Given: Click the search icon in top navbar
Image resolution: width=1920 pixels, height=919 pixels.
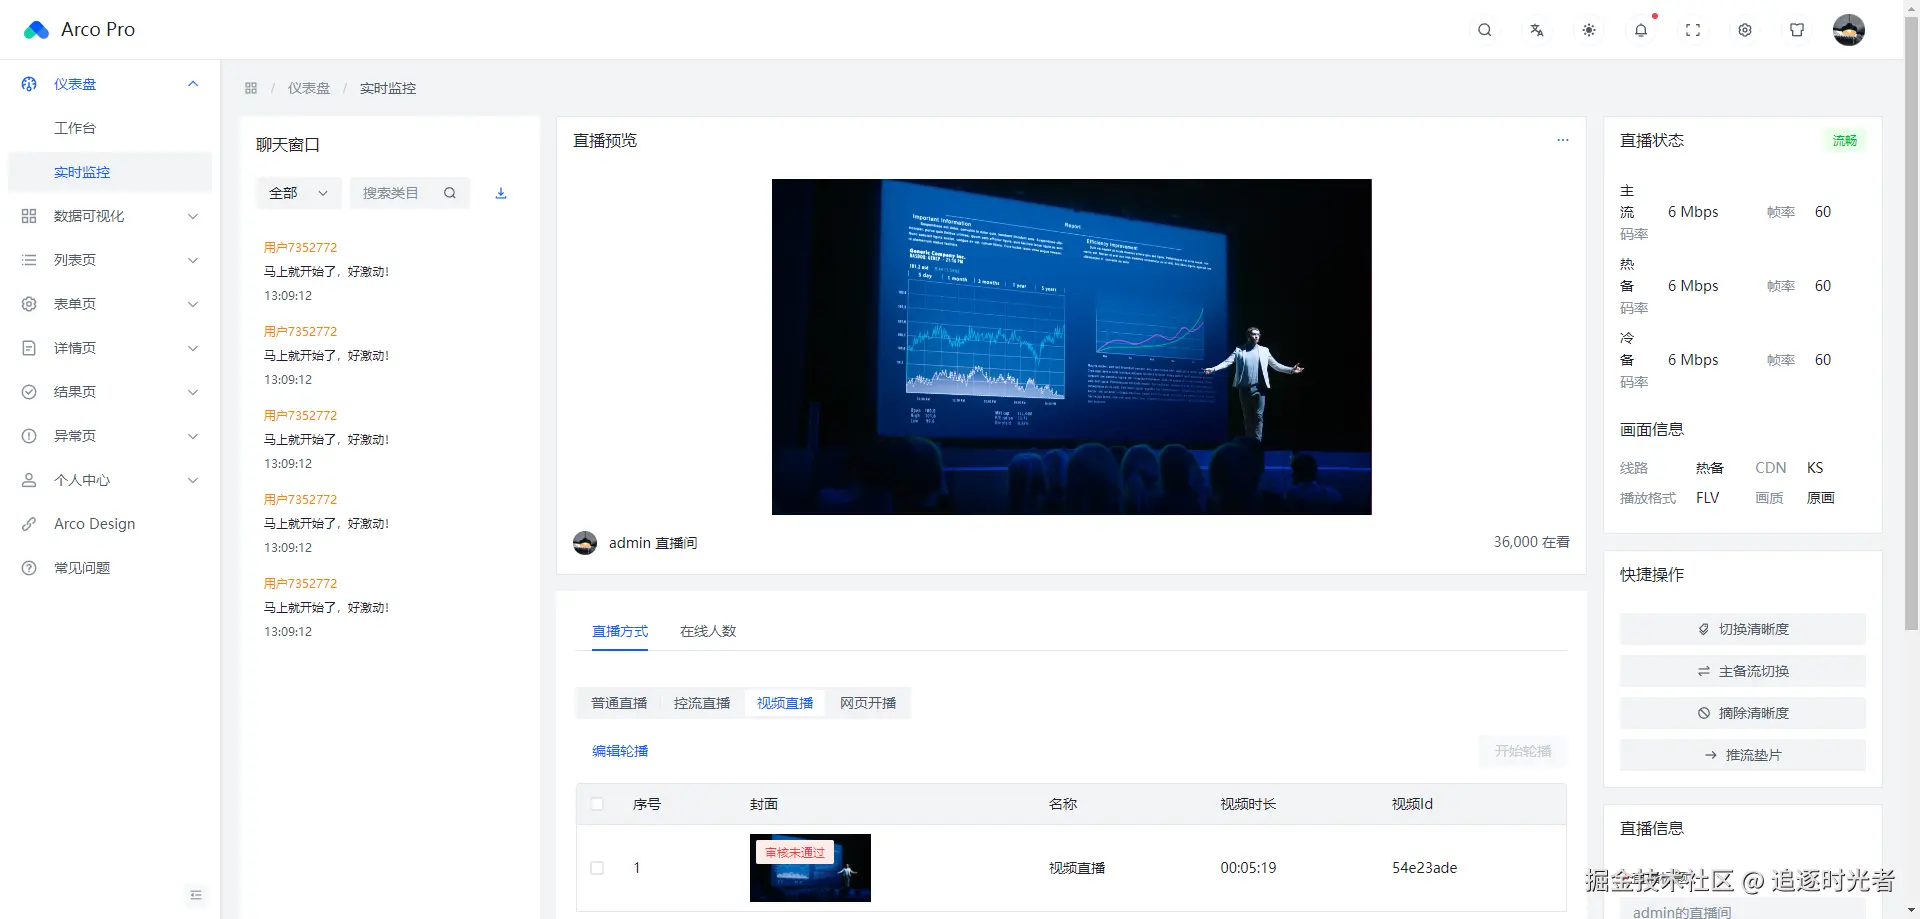Looking at the screenshot, I should 1485,30.
